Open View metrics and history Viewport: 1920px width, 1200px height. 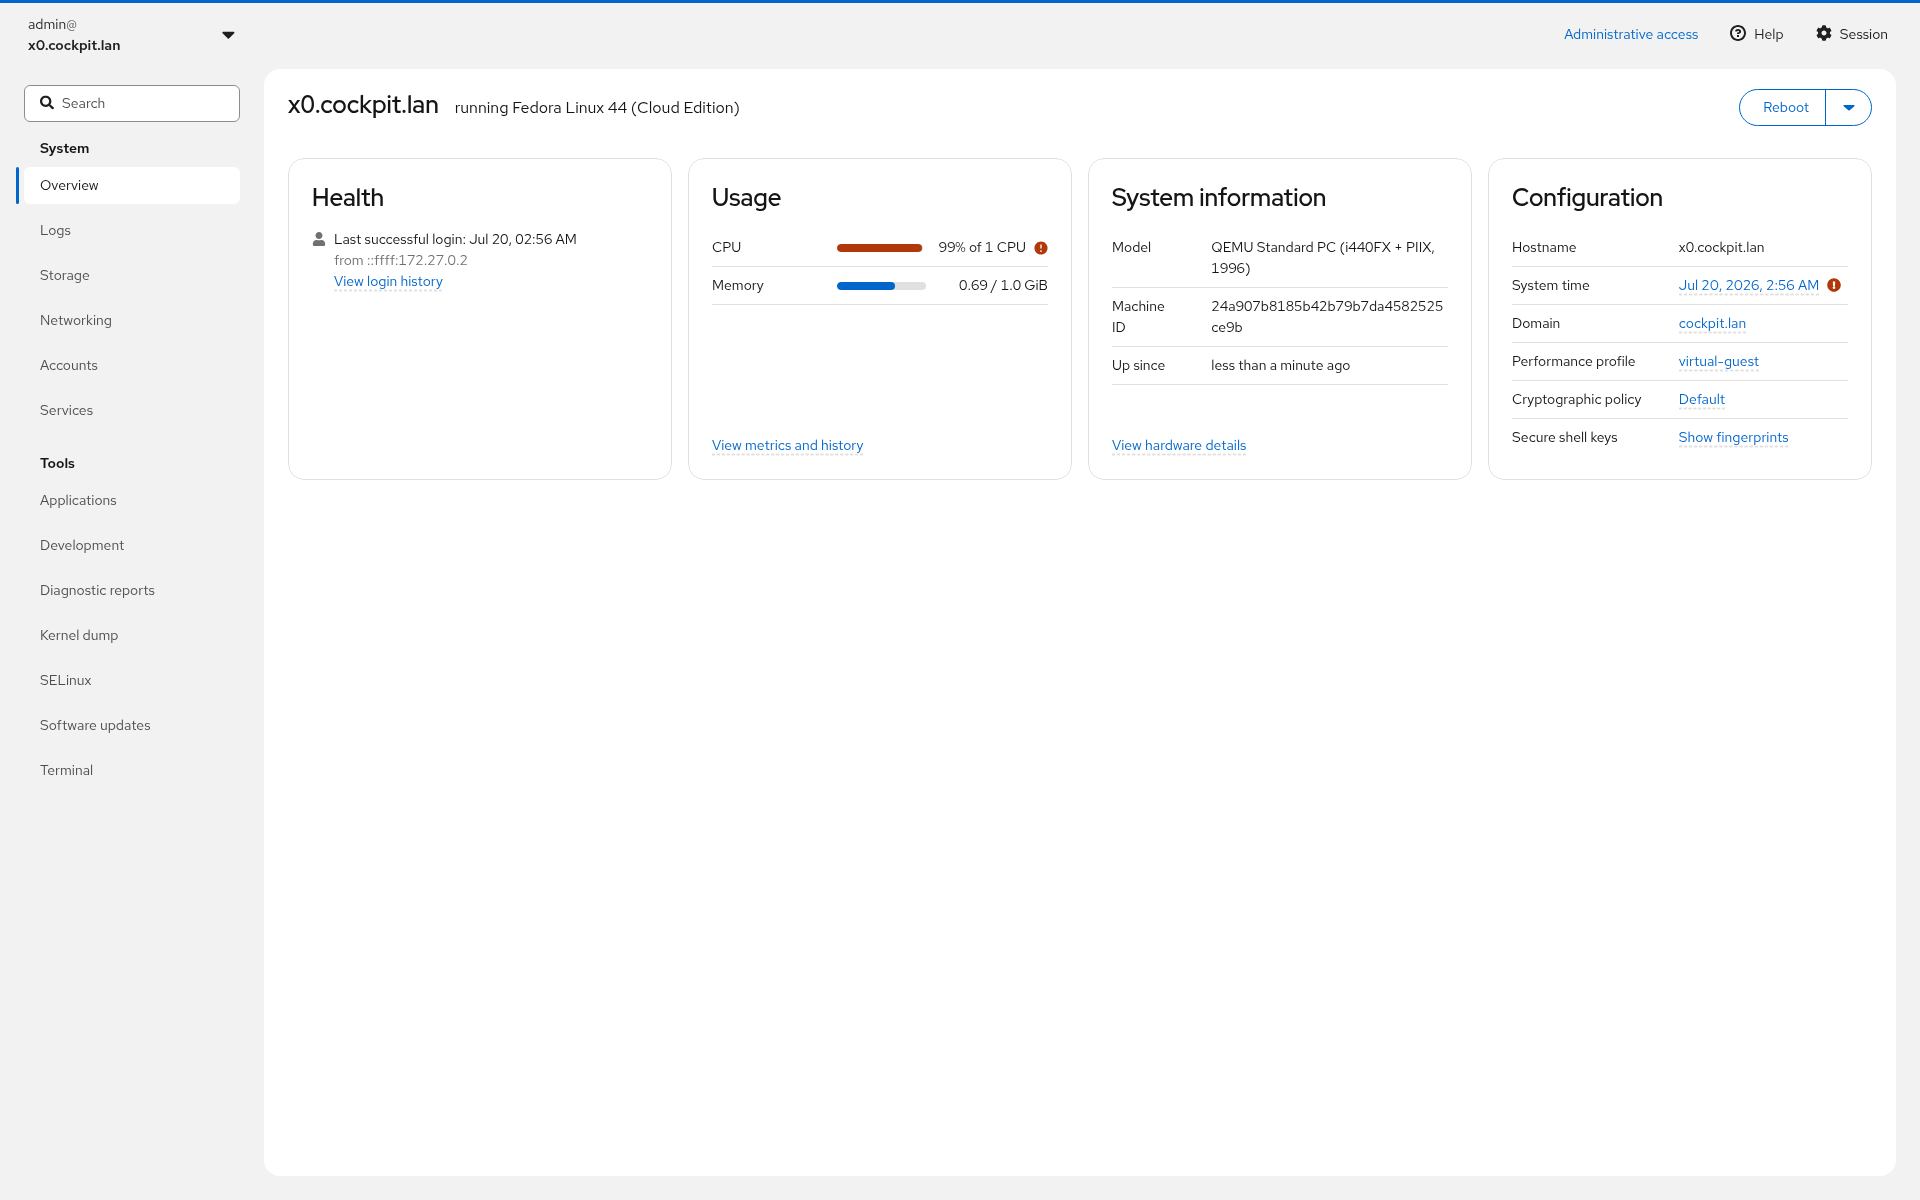tap(787, 445)
